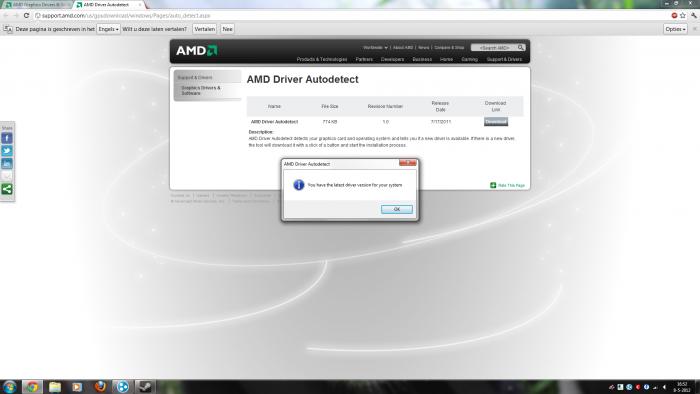The image size is (700, 394).
Task: Click the volume speaker tray icon
Action: click(x=664, y=387)
